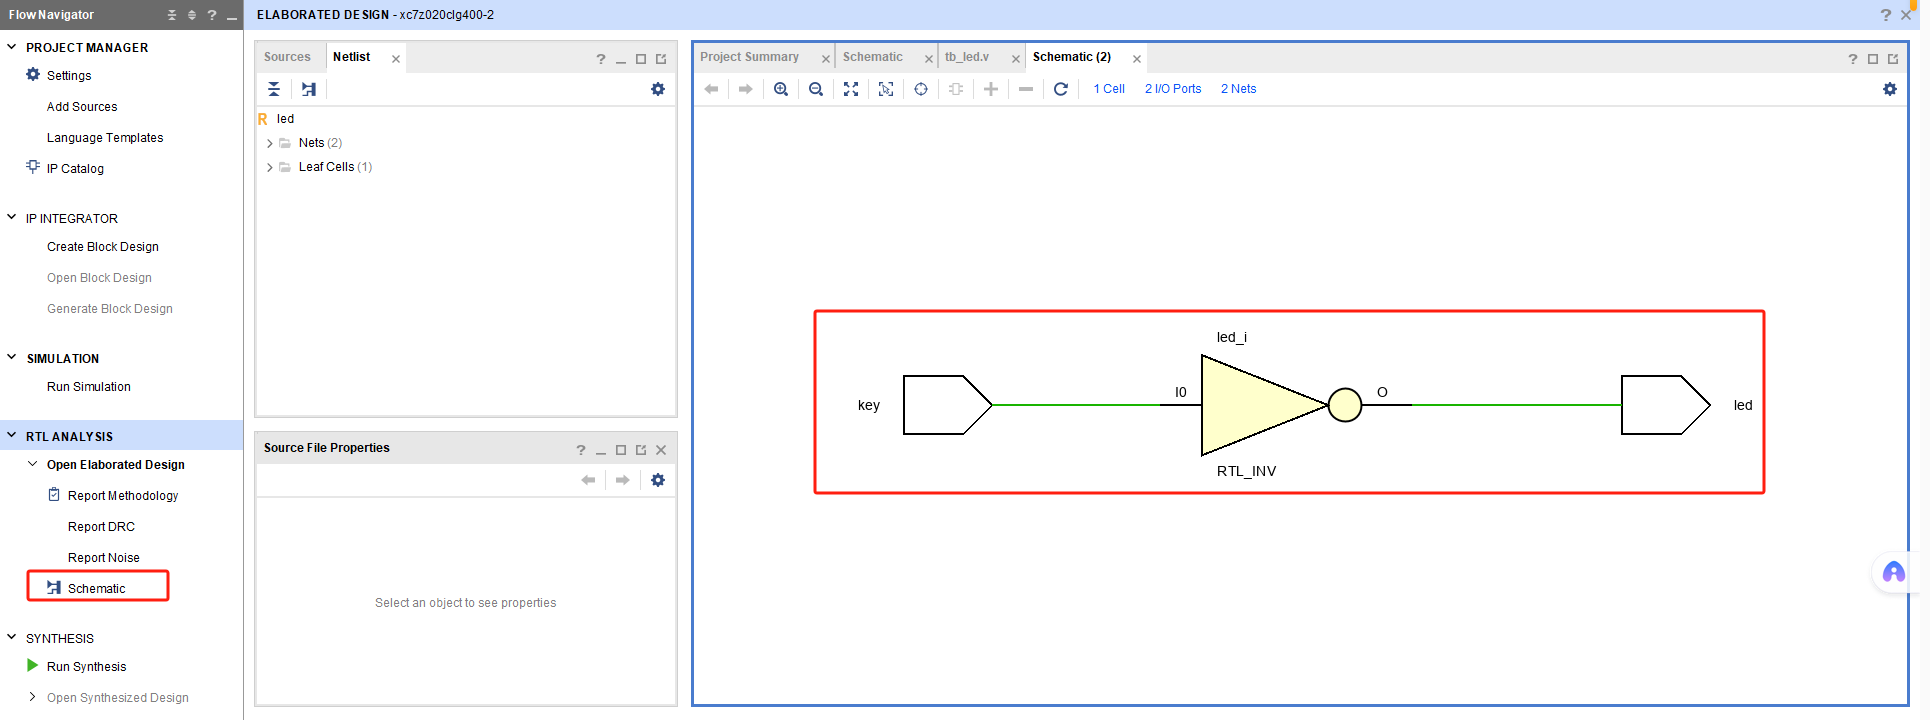This screenshot has width=1930, height=720.
Task: Click Run Synthesis in Flow Navigator
Action: pos(86,667)
